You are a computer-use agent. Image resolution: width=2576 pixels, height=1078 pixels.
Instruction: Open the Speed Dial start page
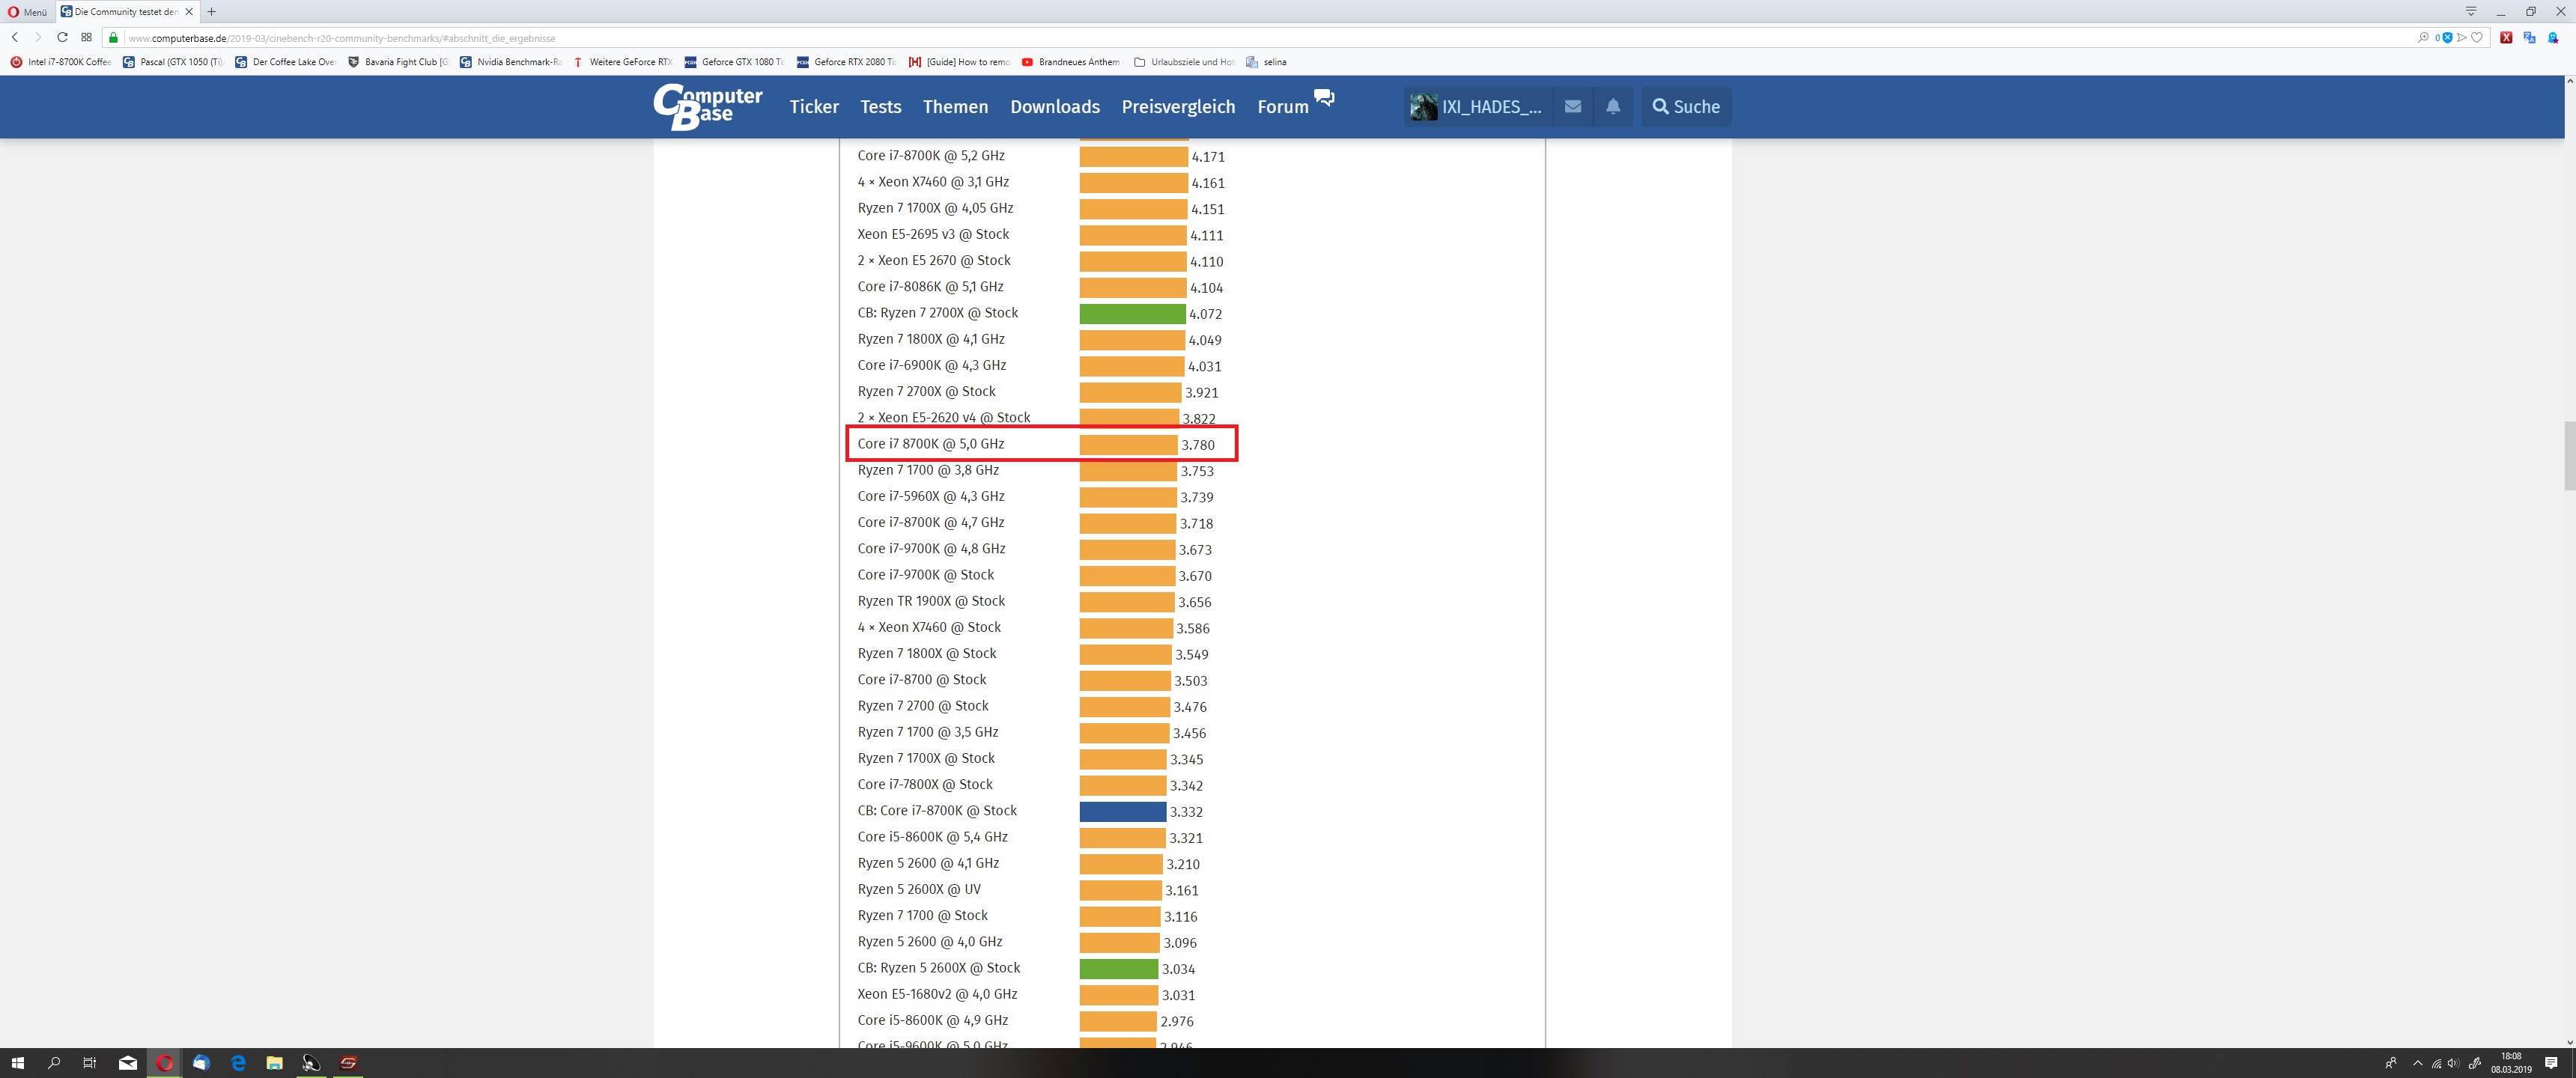[x=86, y=37]
